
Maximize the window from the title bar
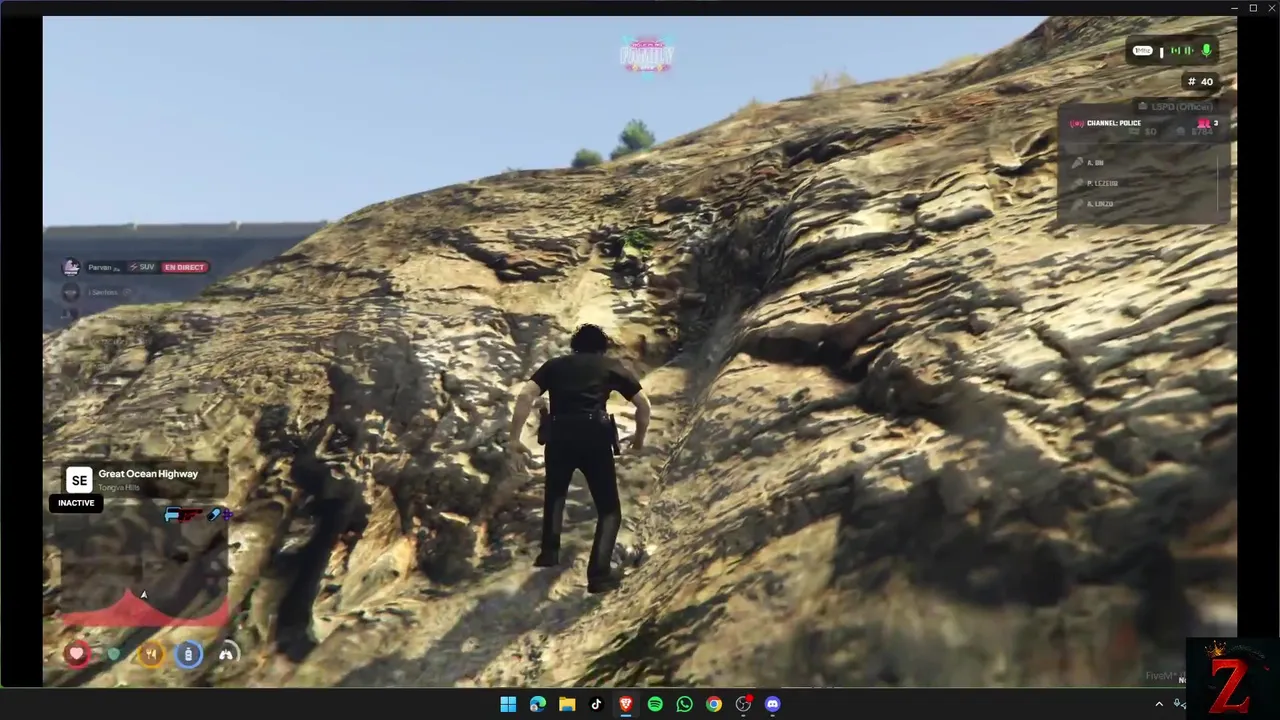pyautogui.click(x=1253, y=7)
